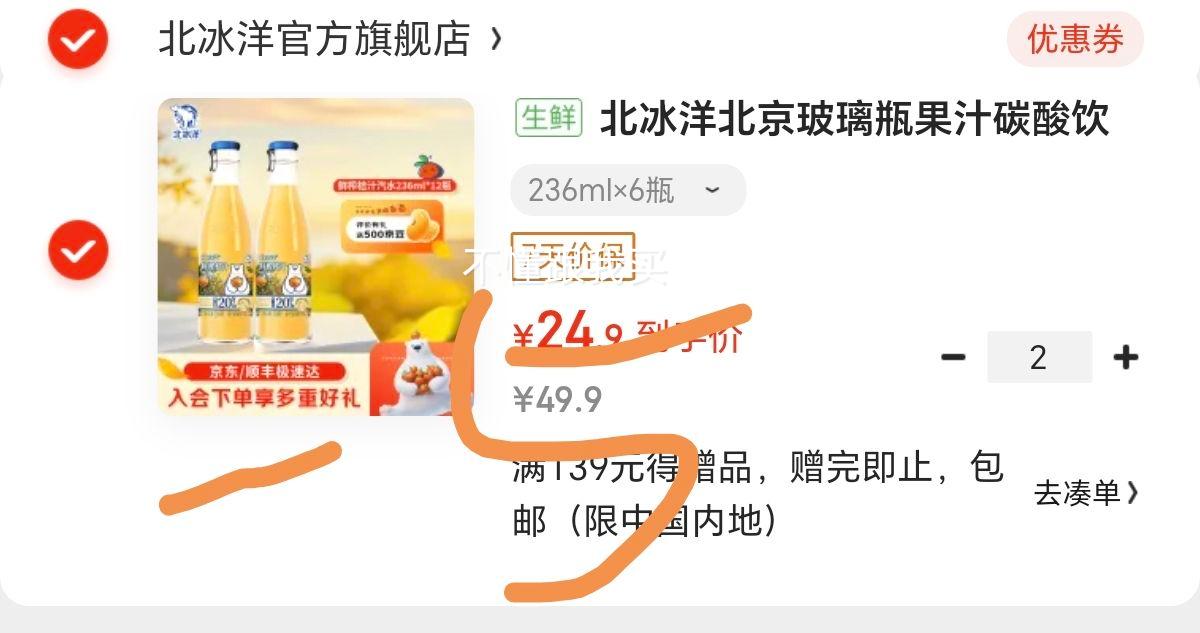Screen dimensions: 1200x633
Task: Select the quantity field showing 2
Action: (1039, 357)
